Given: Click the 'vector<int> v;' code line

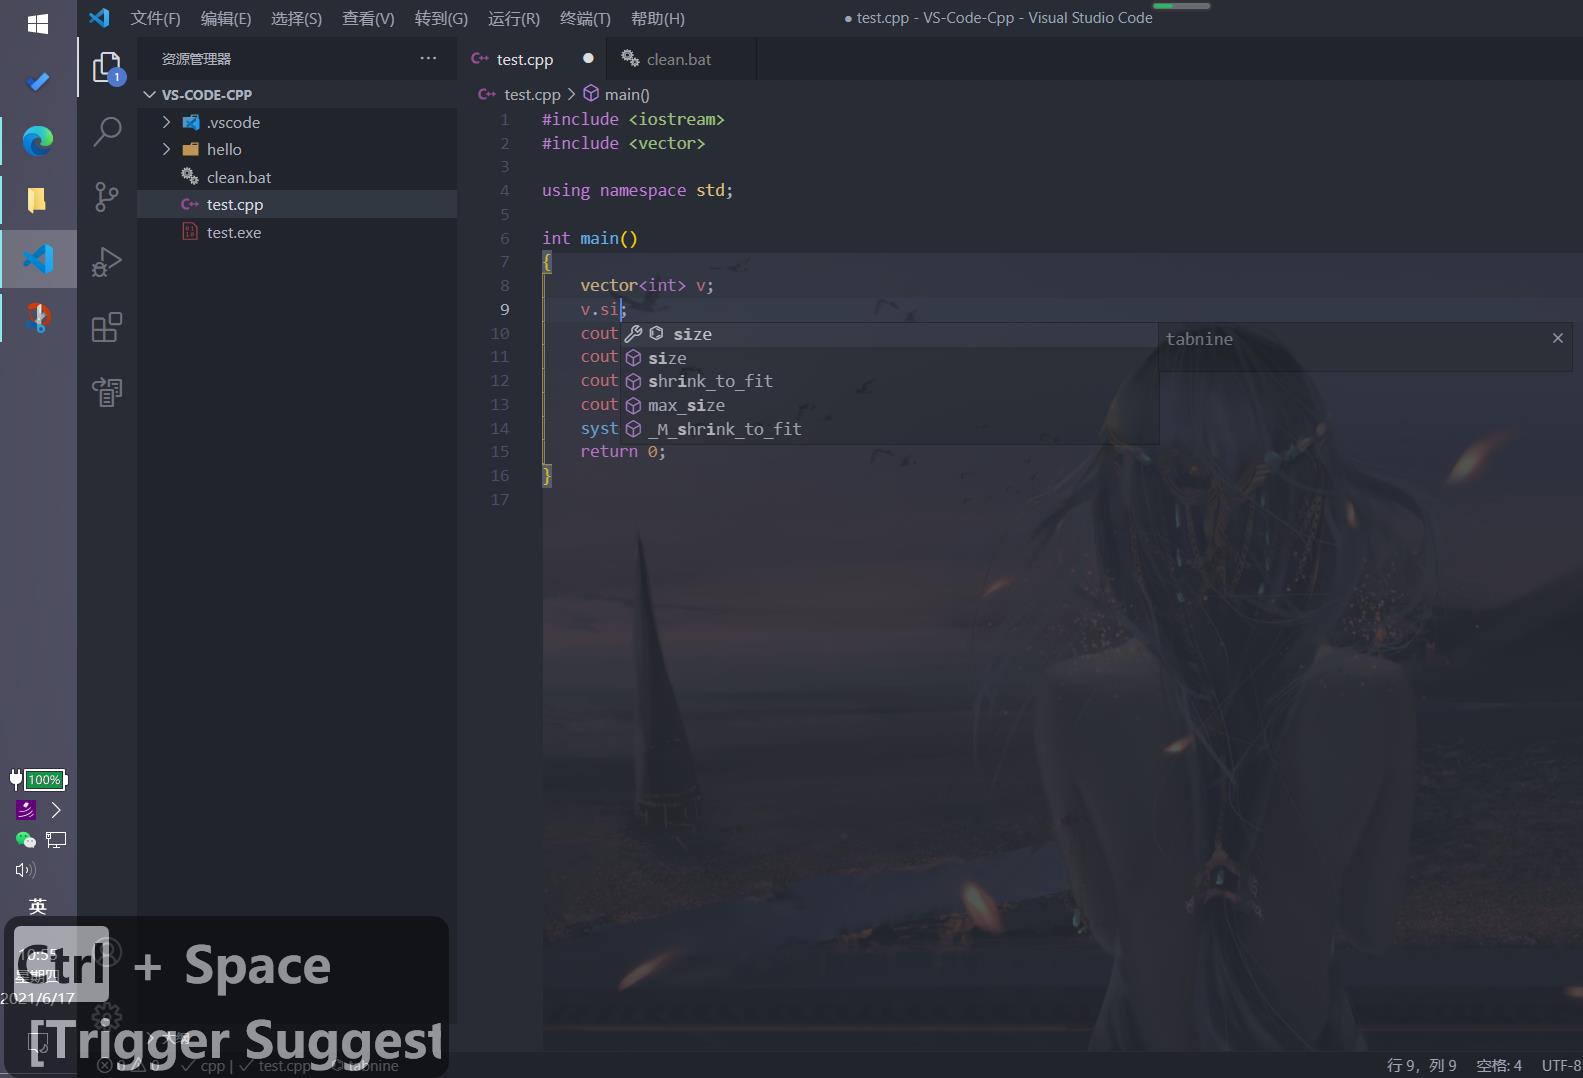Looking at the screenshot, I should 647,285.
